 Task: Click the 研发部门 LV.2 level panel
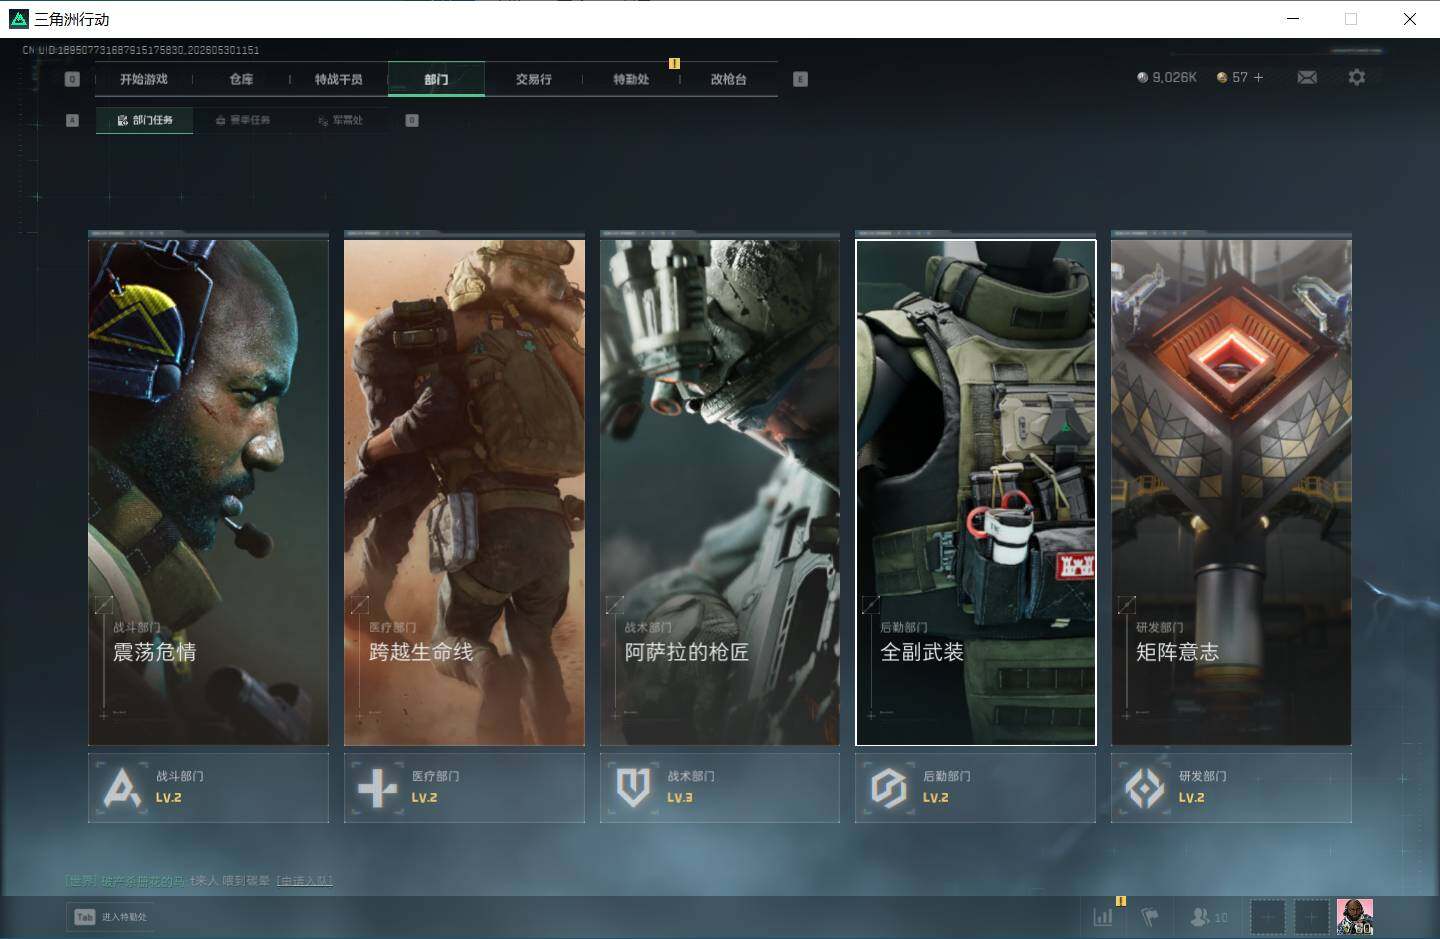click(1231, 788)
